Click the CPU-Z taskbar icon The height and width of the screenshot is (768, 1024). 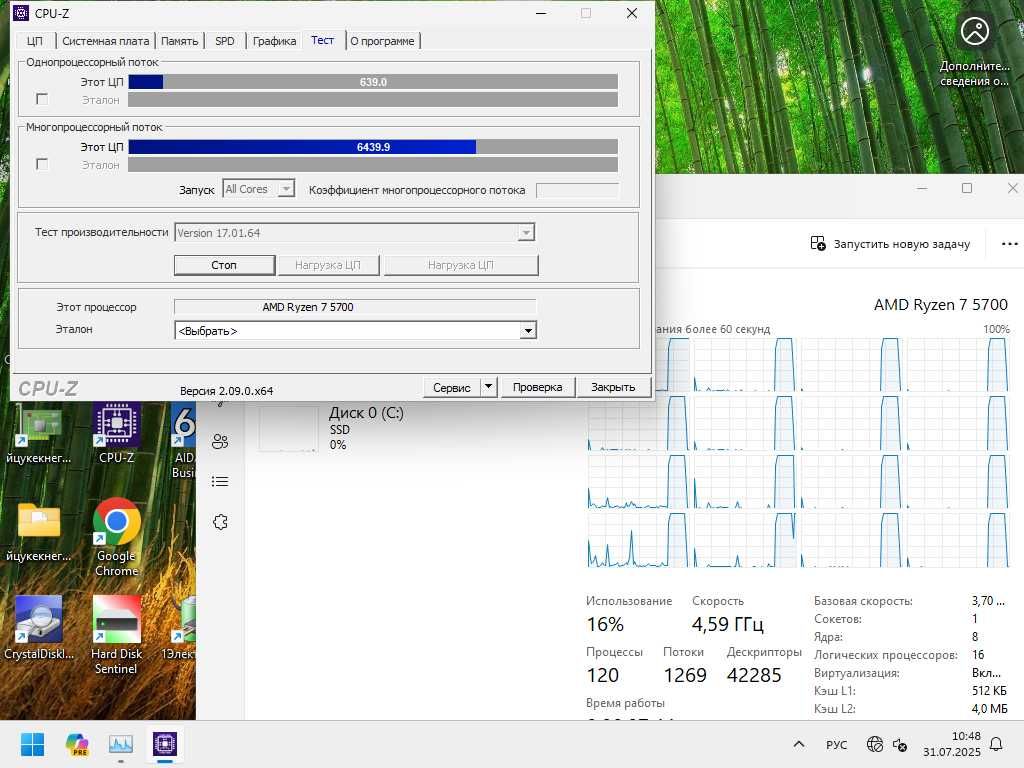165,744
